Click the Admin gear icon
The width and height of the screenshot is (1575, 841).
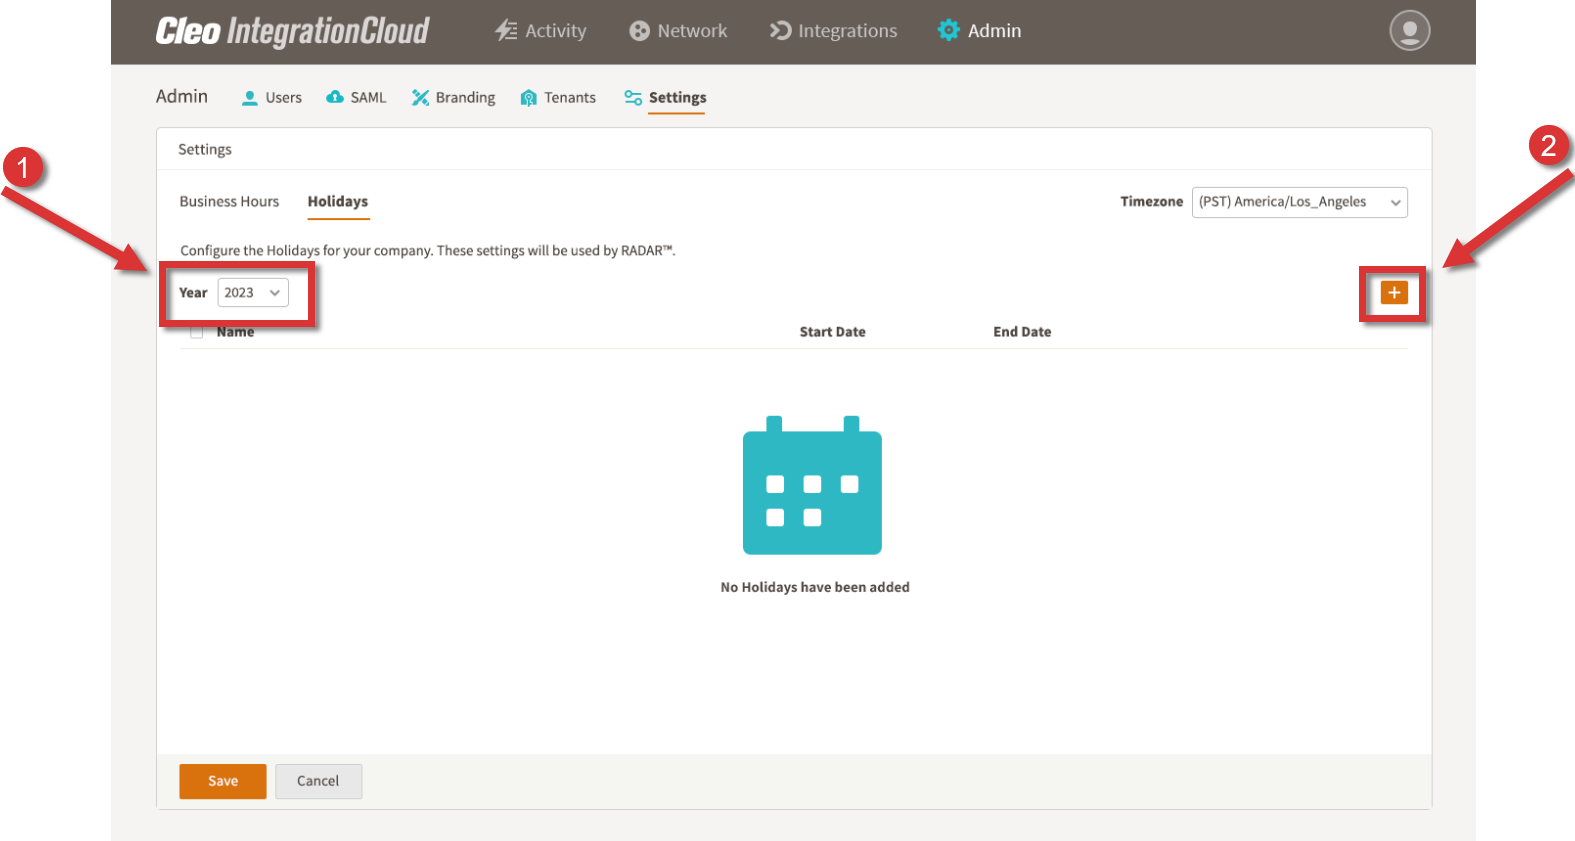pyautogui.click(x=948, y=31)
